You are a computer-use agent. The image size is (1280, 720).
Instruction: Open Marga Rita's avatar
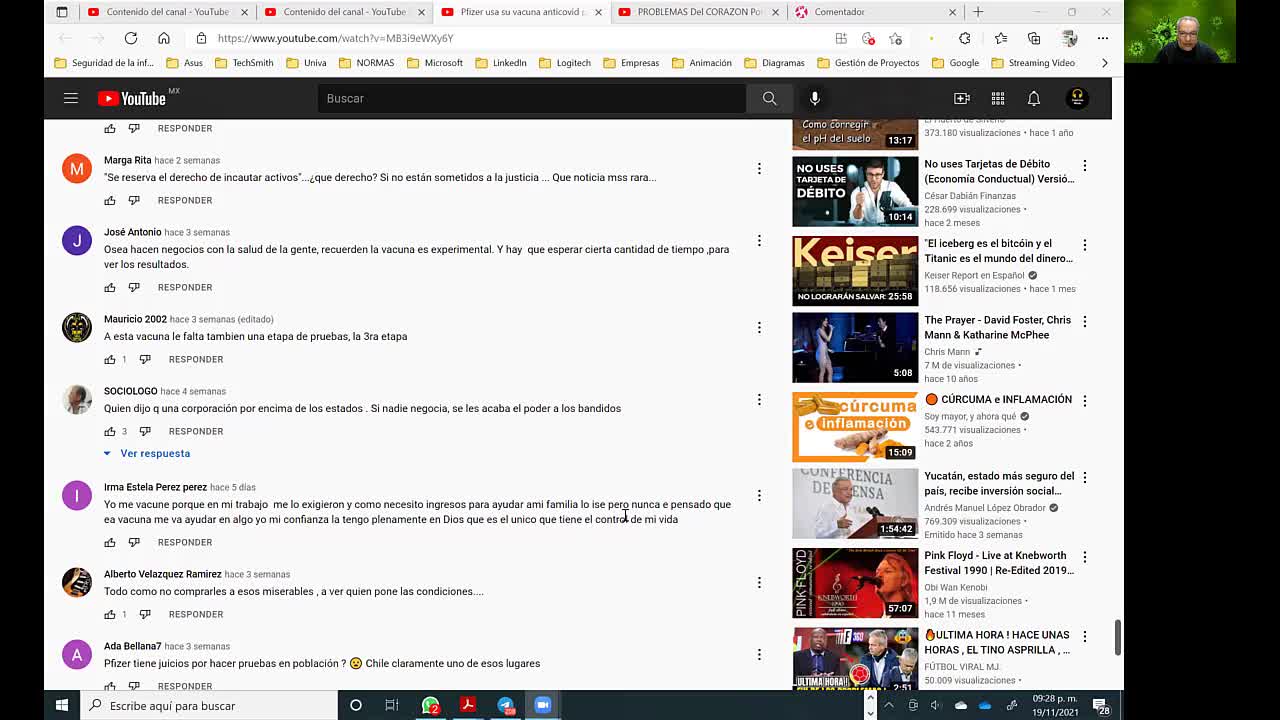click(77, 168)
